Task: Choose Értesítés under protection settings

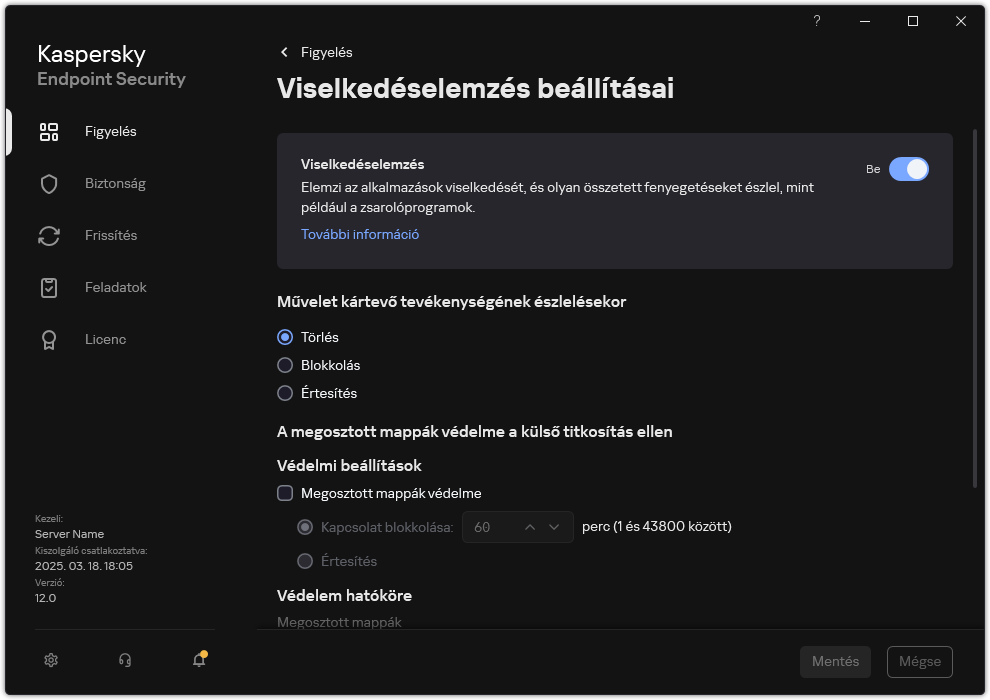Action: (305, 561)
